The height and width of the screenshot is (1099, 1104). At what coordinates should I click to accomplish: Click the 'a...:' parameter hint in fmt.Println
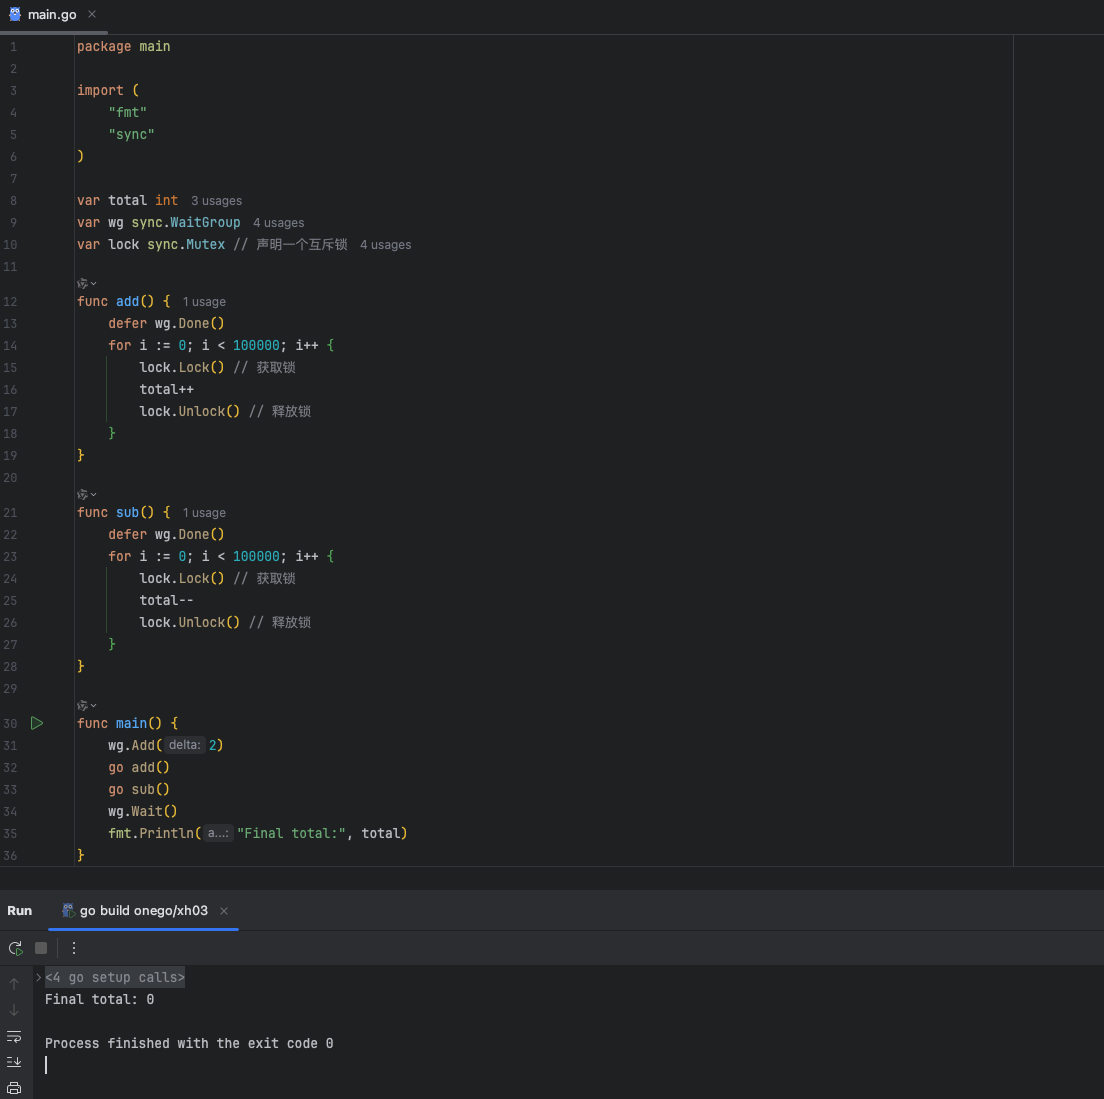coord(218,833)
